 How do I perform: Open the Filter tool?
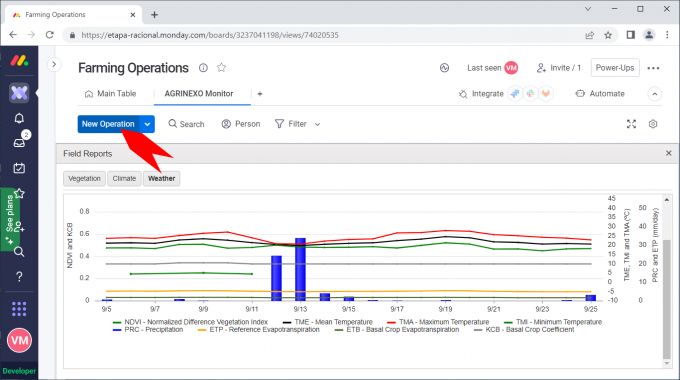[291, 124]
